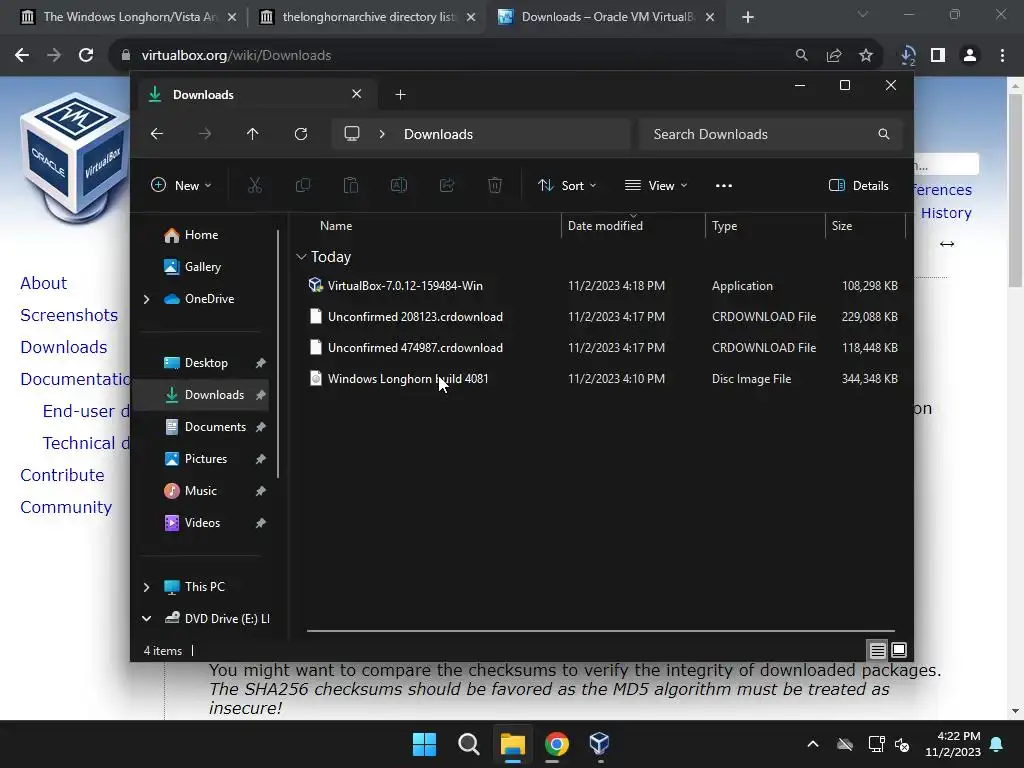This screenshot has width=1024, height=768.
Task: Switch to thelonghornarchive directory listing tab
Action: pos(368,17)
